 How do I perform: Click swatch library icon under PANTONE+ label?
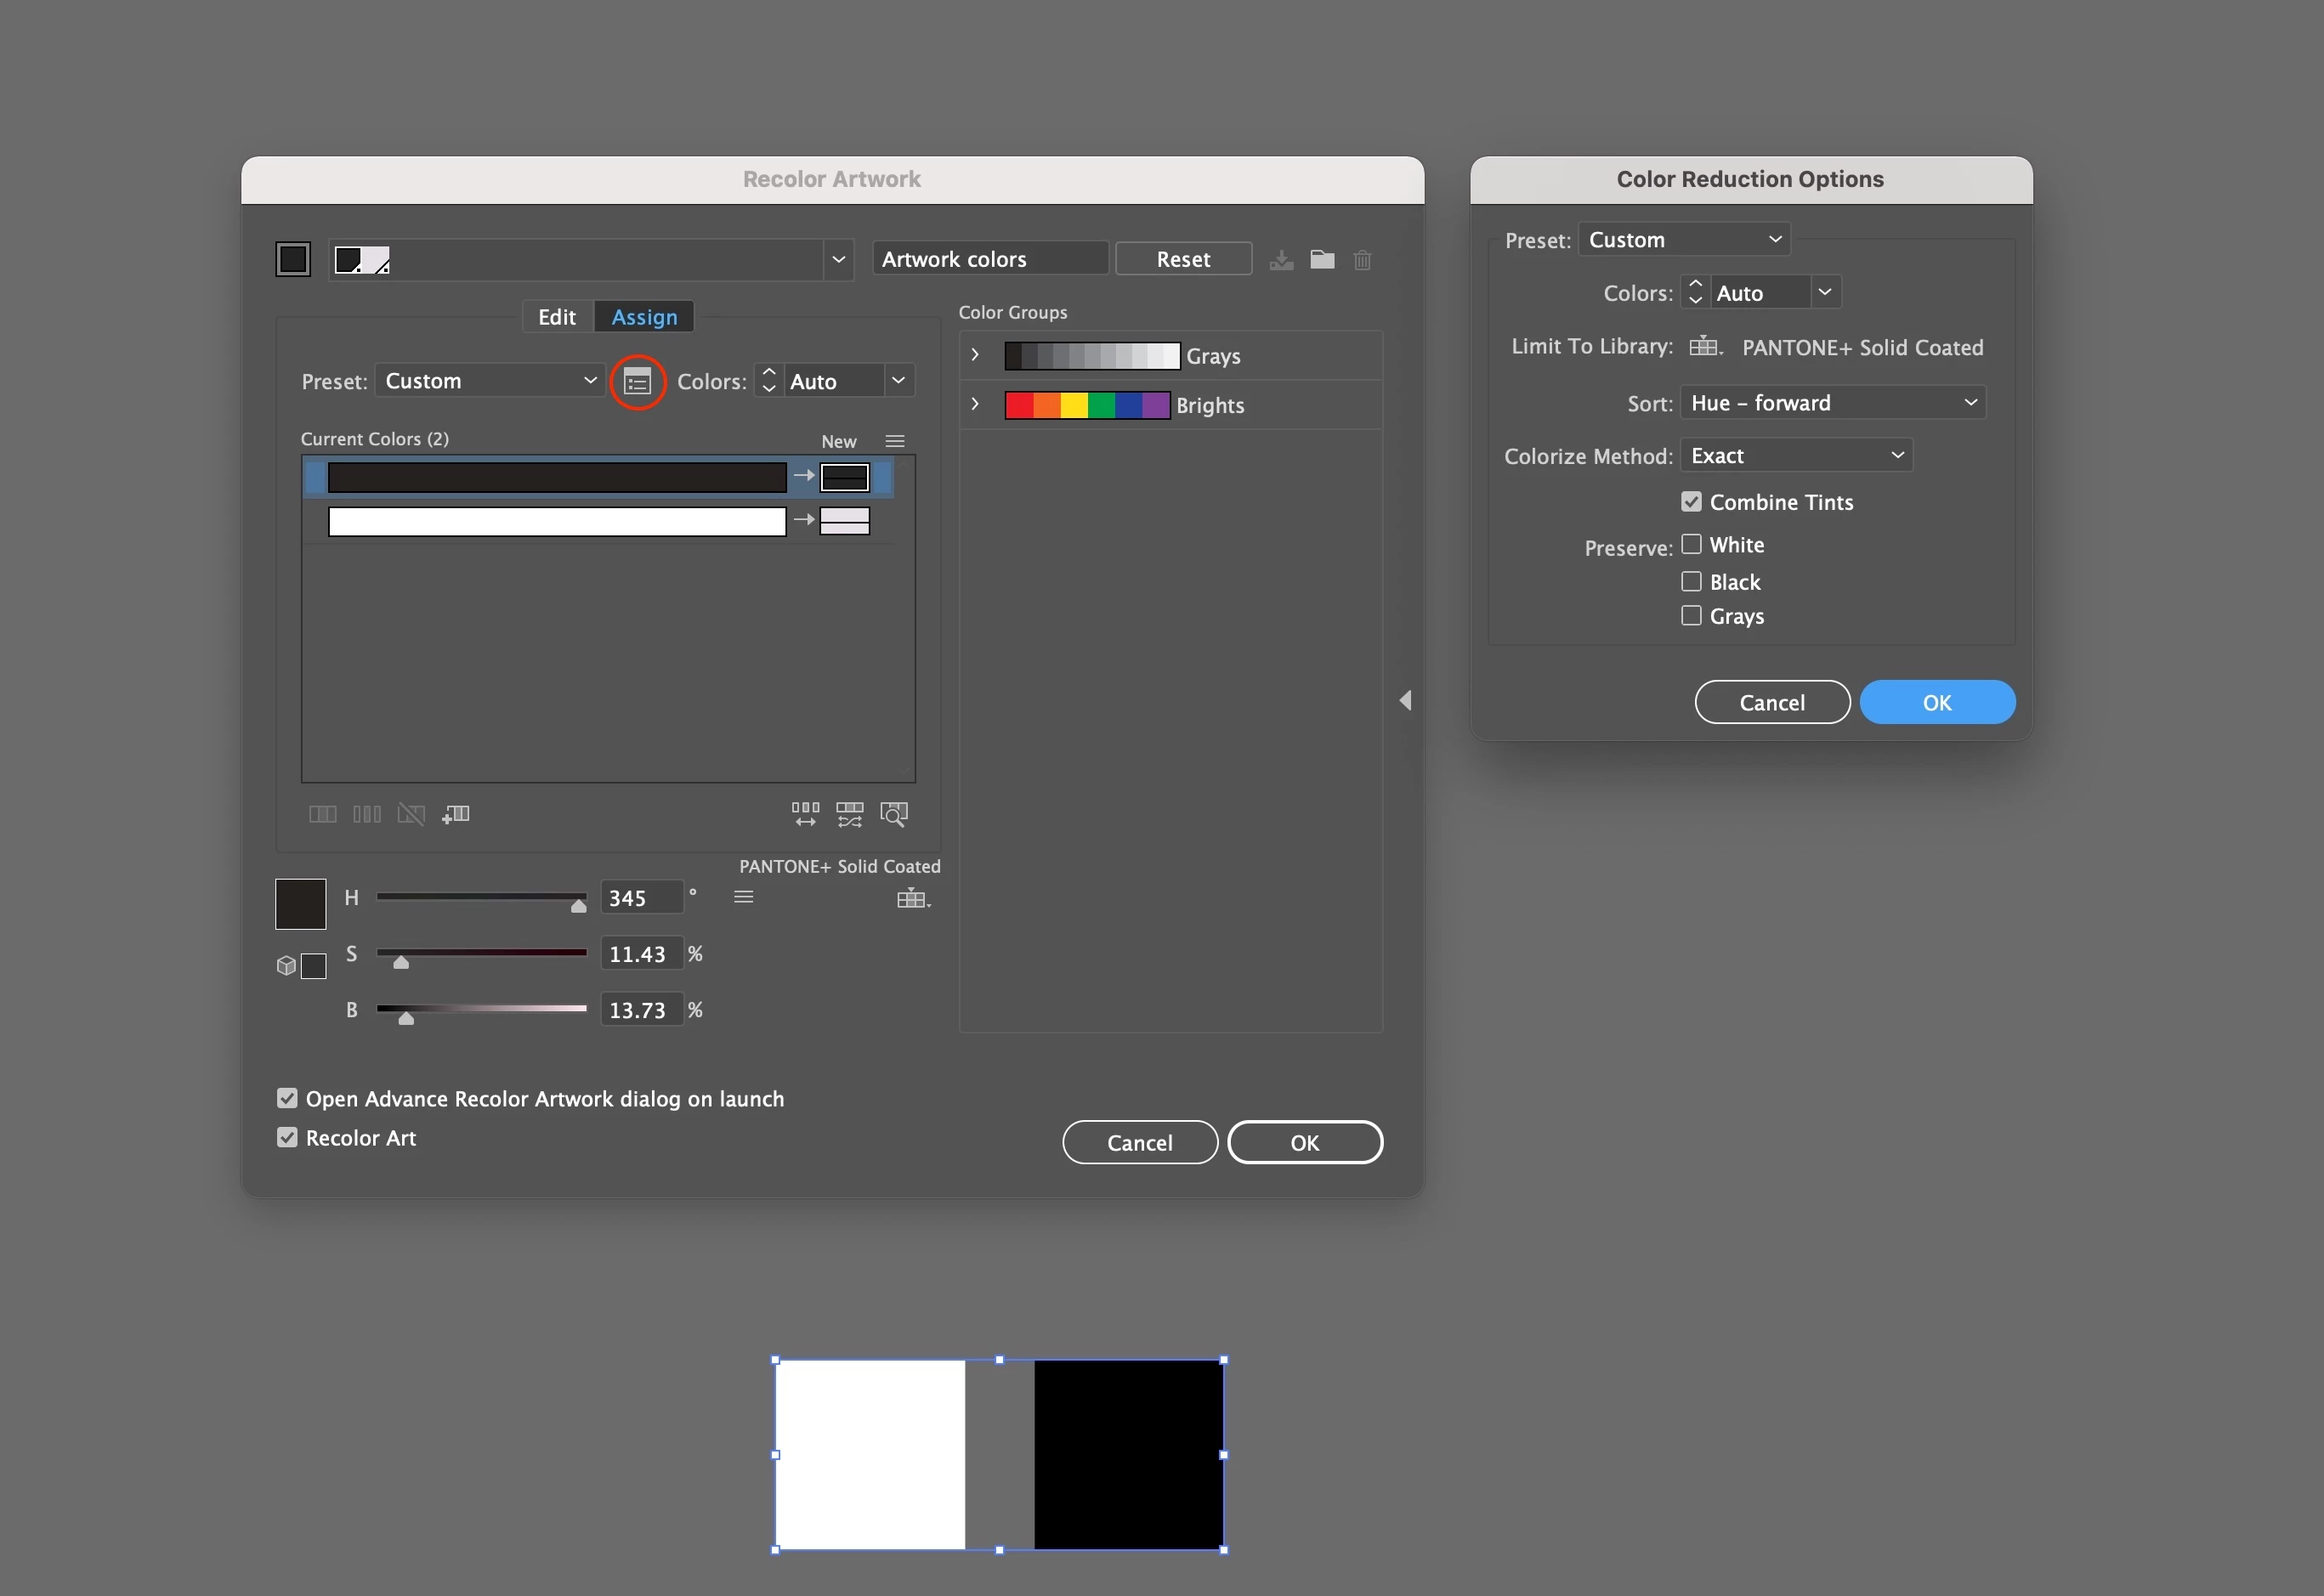(x=912, y=898)
